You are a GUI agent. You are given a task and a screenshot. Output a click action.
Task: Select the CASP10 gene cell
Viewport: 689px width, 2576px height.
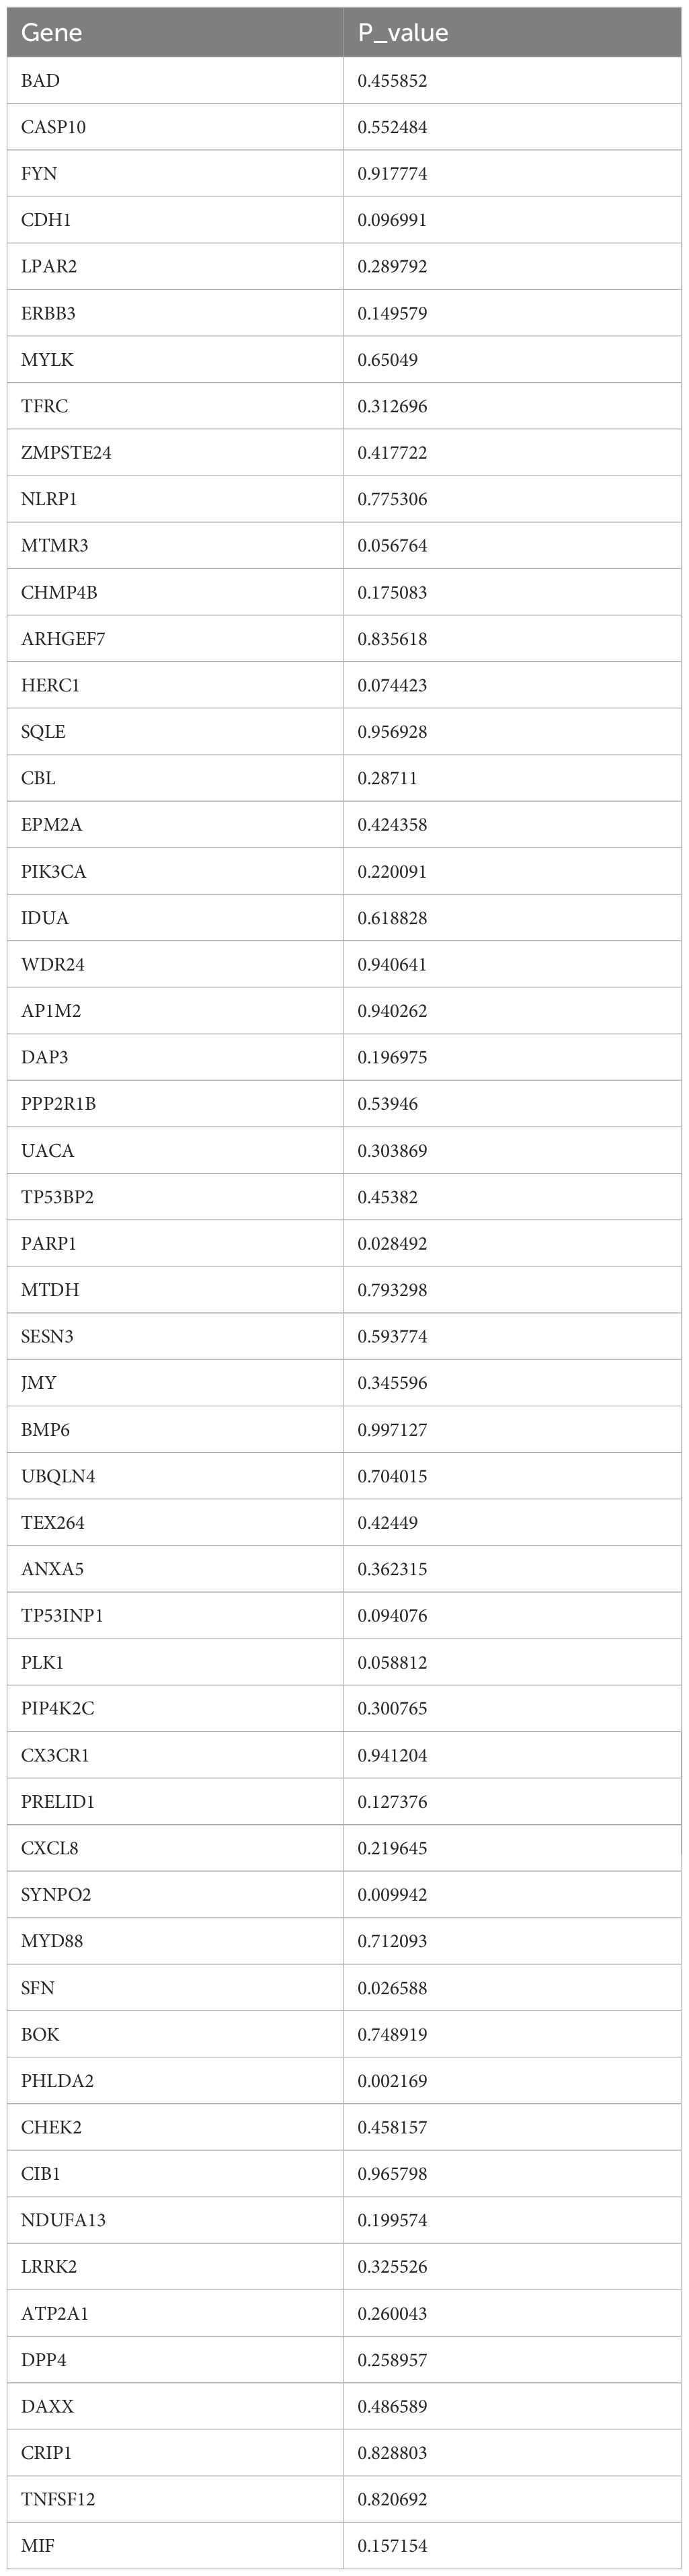[53, 127]
